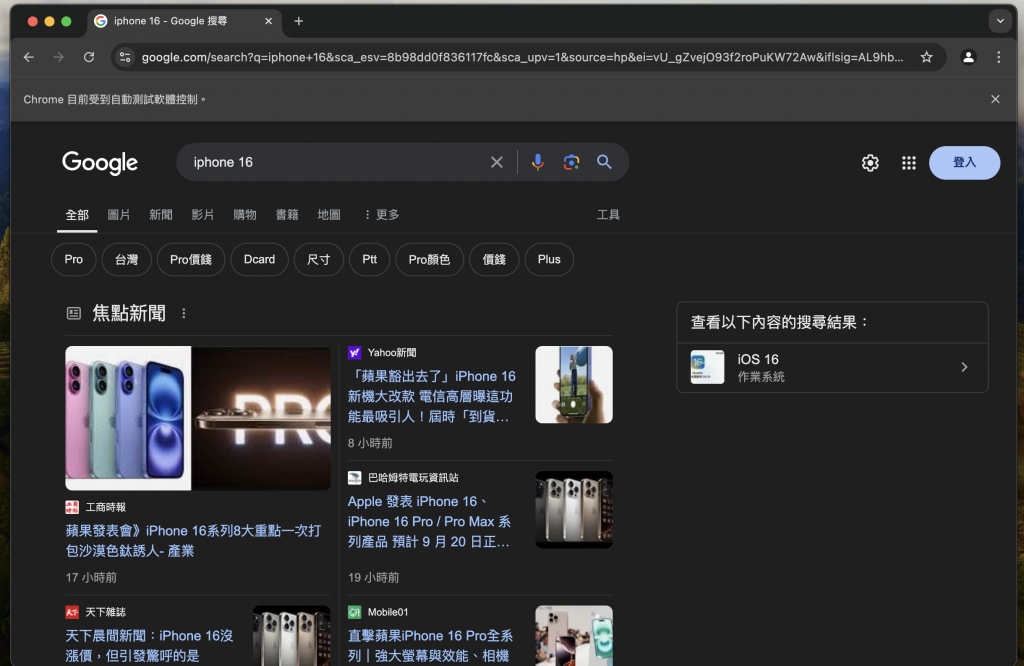Open quick settings gear icon
This screenshot has width=1024, height=666.
[x=870, y=163]
